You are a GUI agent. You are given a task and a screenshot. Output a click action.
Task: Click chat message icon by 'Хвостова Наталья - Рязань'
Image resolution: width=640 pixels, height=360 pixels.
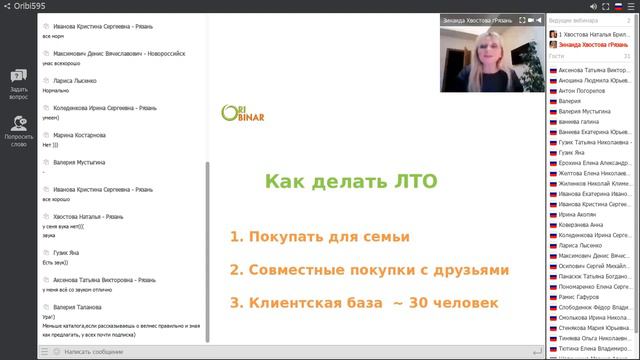coord(46,217)
